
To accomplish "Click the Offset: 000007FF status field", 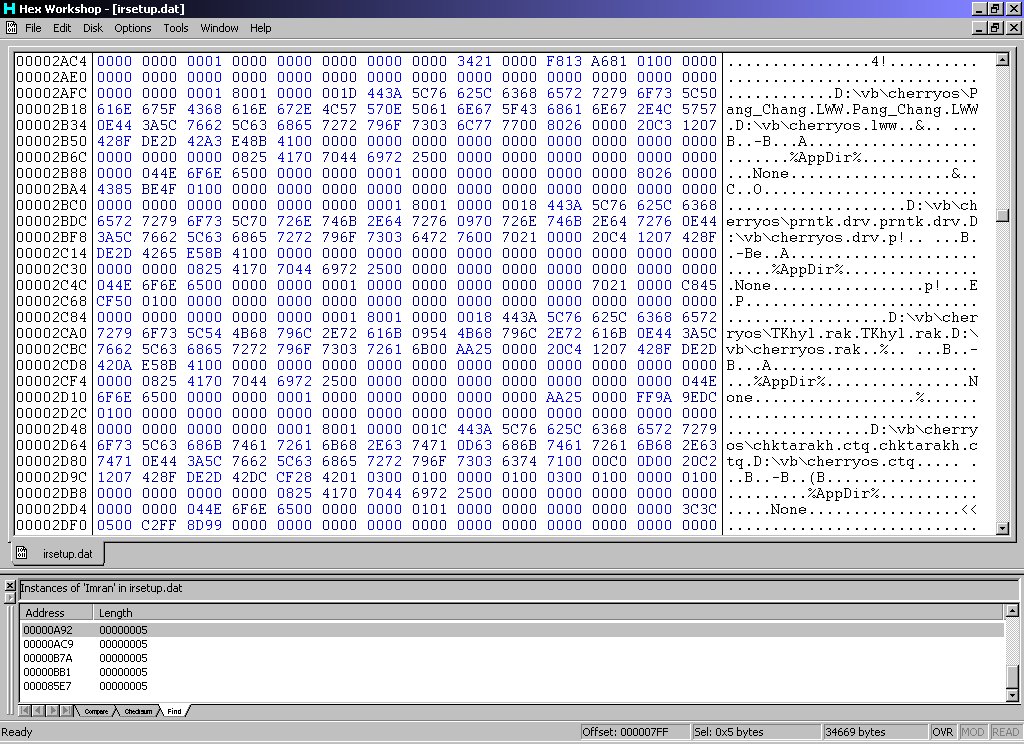I will coord(635,732).
